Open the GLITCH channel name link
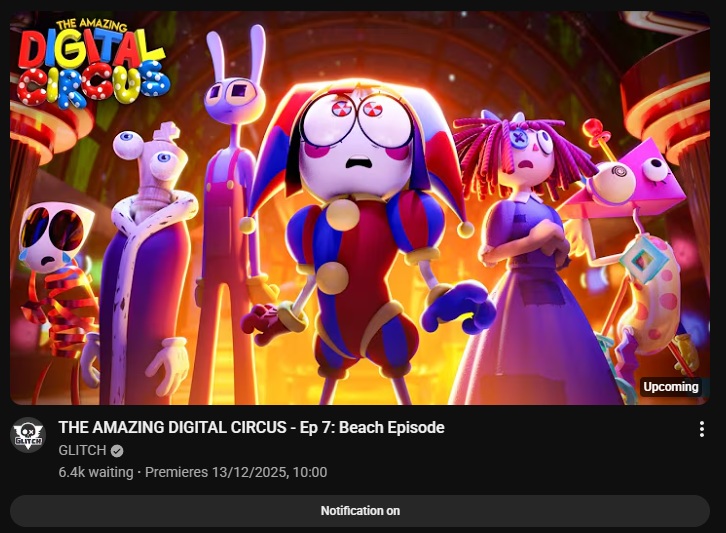726x533 pixels. tap(82, 450)
